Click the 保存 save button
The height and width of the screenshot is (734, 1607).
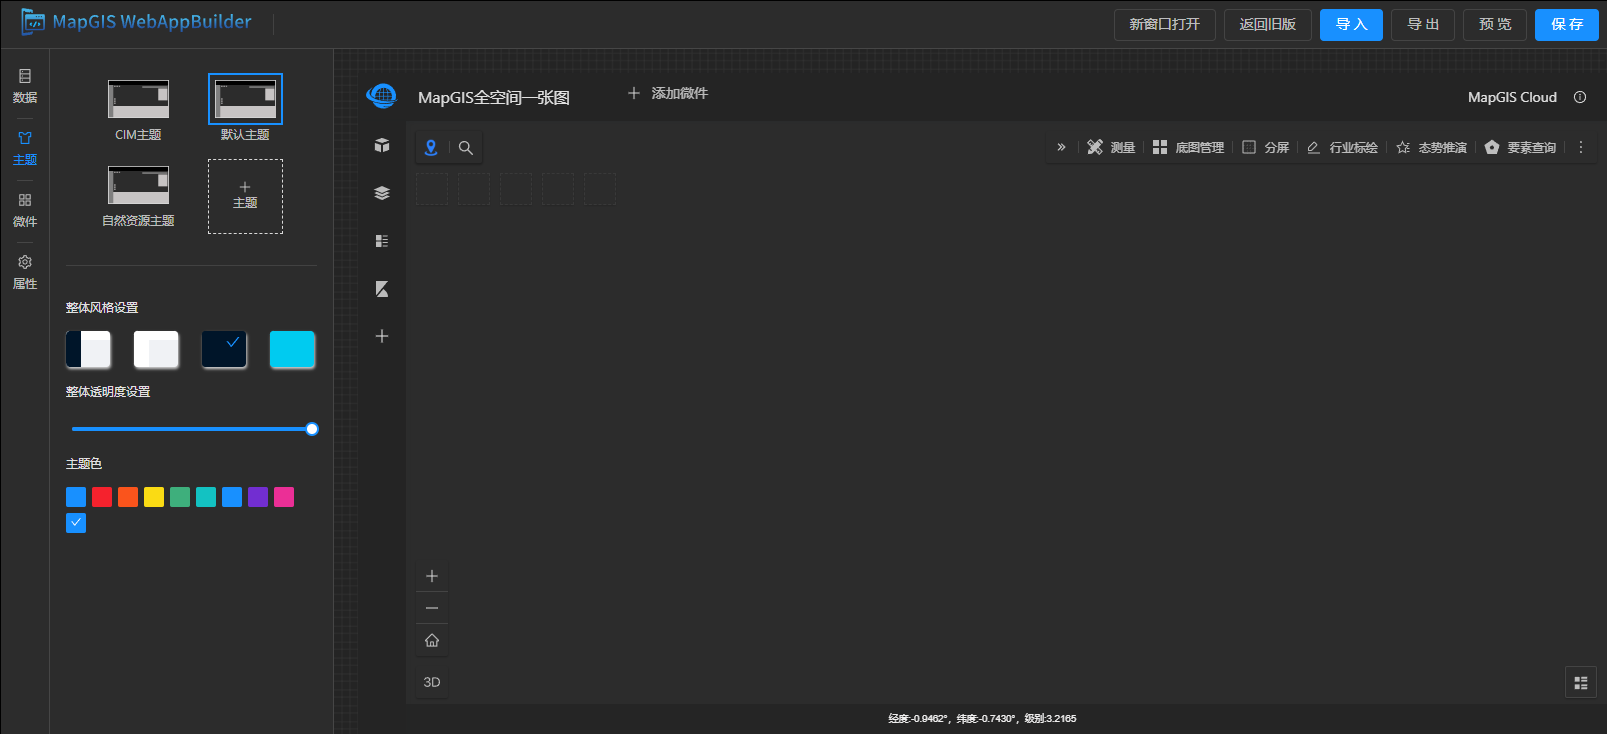(1567, 25)
